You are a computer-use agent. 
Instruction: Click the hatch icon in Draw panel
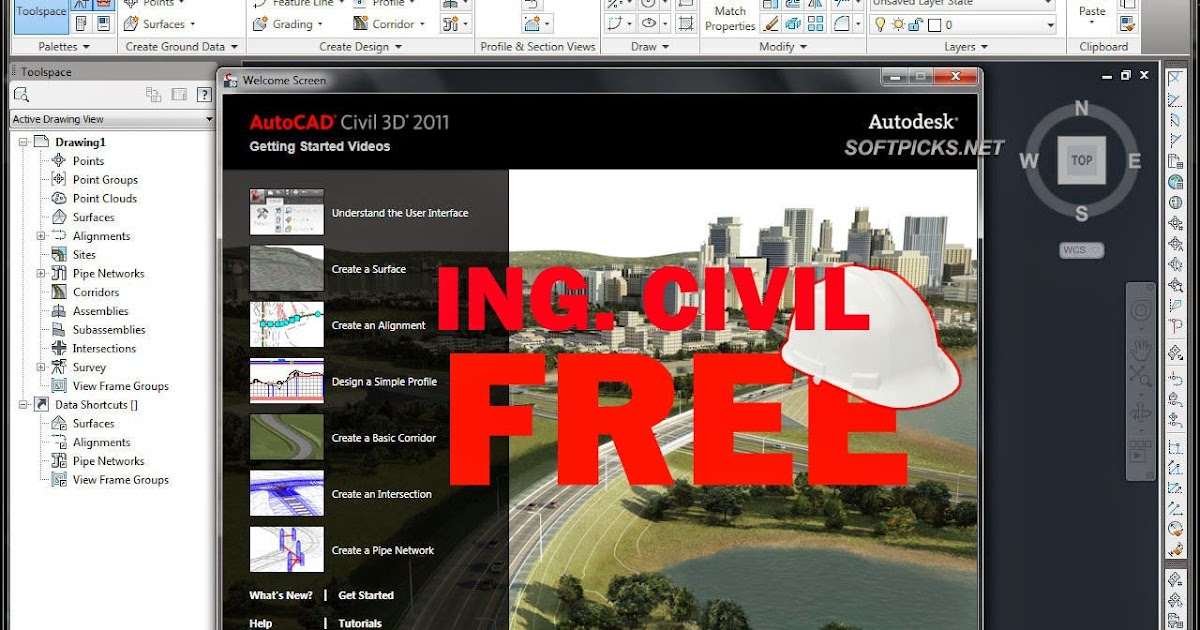(686, 24)
